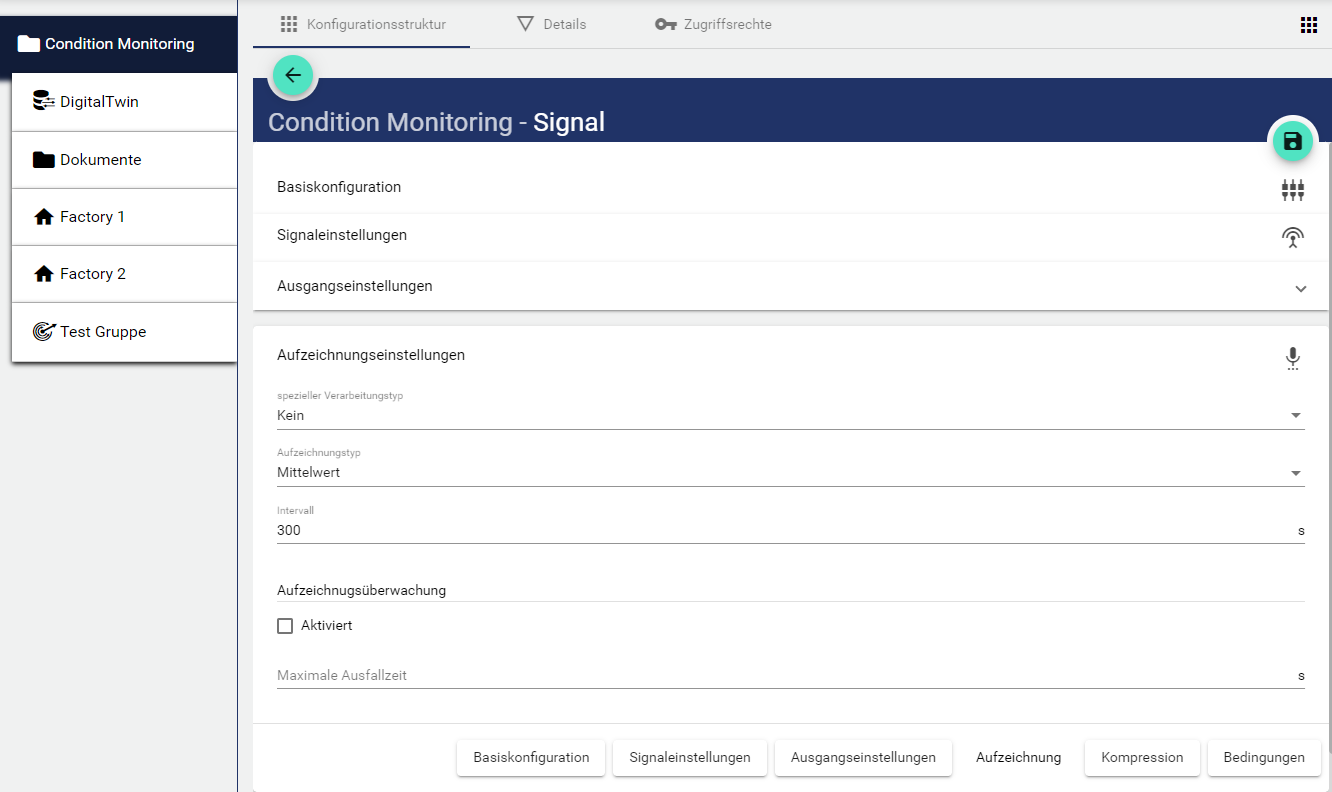Open the Aufzeichnungstyp Mittelwert dropdown

point(790,473)
